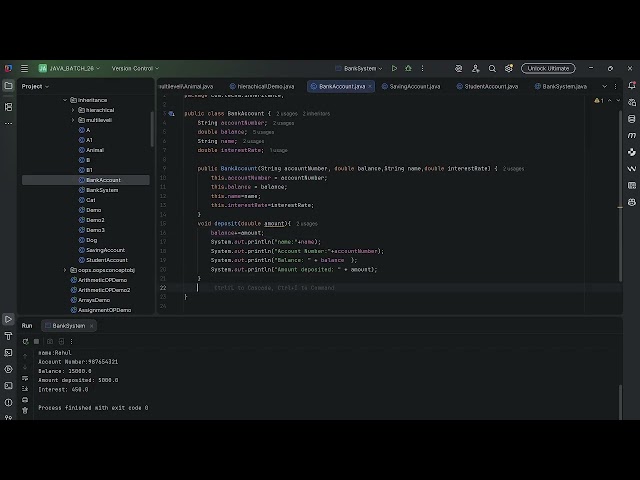This screenshot has height=480, width=640.
Task: Open the W-shaped plugin tool window
Action: tap(631, 169)
